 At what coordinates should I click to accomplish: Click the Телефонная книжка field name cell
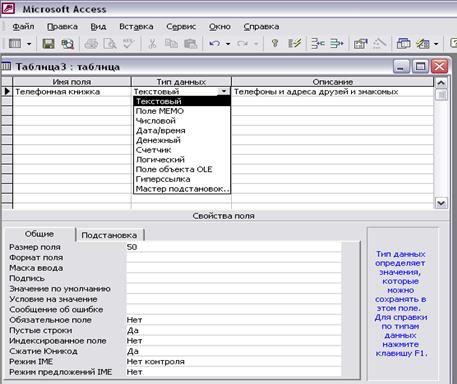[x=72, y=92]
